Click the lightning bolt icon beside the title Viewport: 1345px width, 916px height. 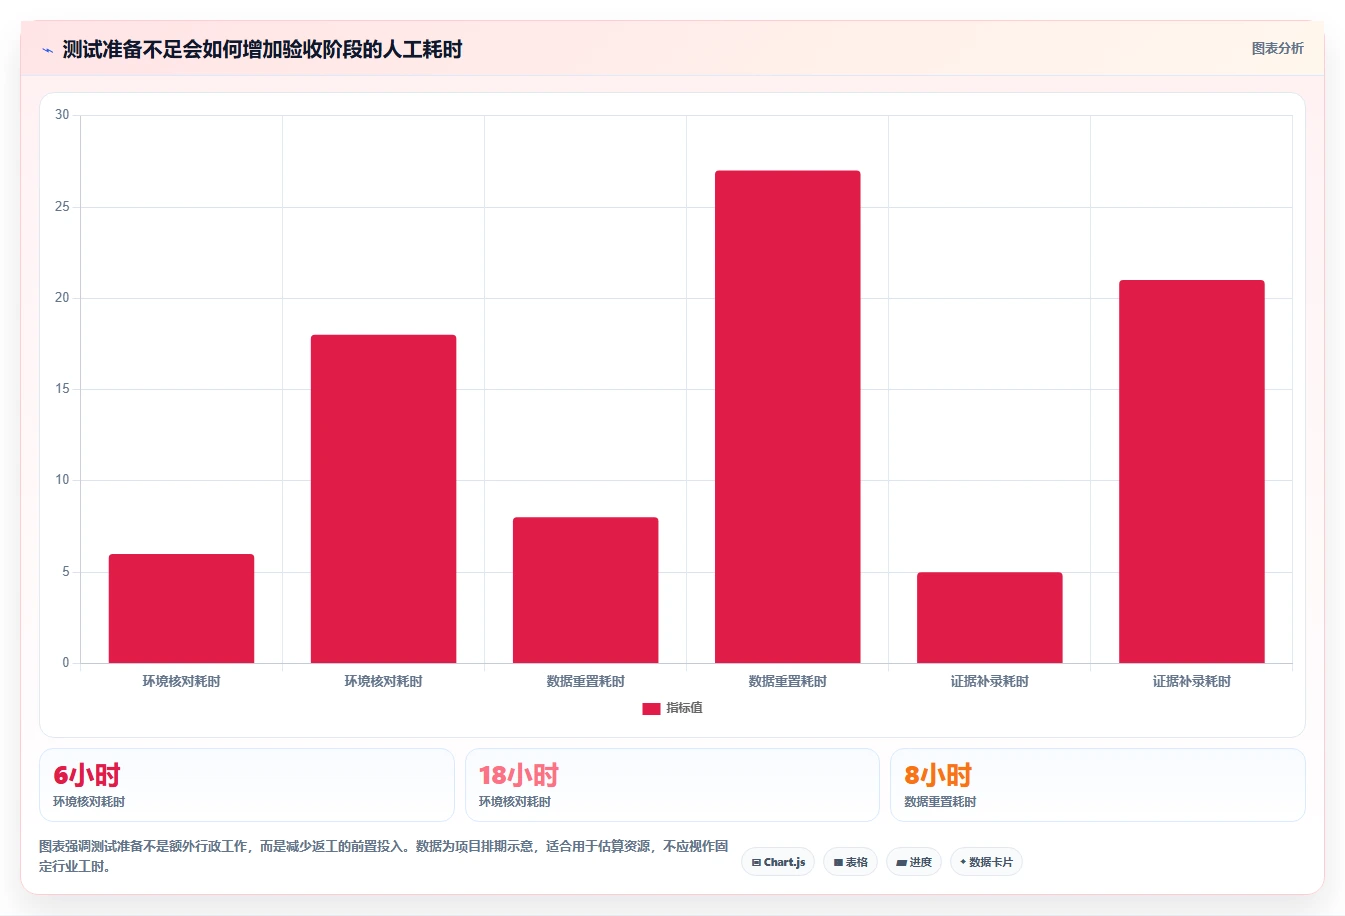47,50
